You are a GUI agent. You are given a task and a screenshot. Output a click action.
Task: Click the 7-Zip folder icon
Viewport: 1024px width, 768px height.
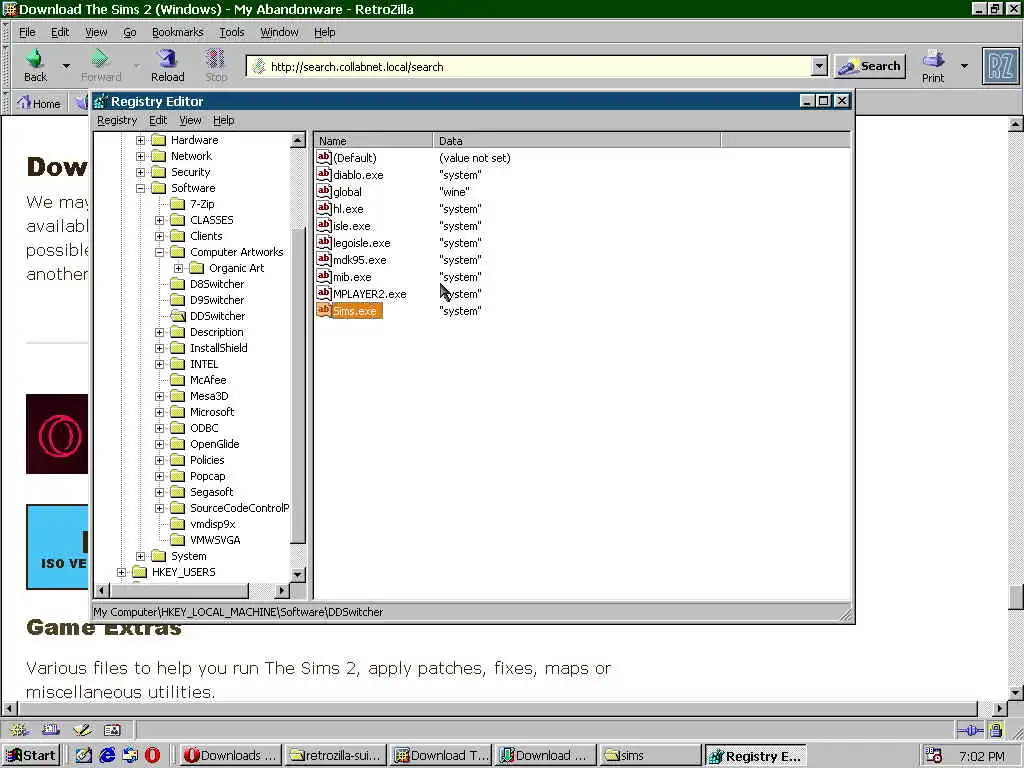click(178, 204)
